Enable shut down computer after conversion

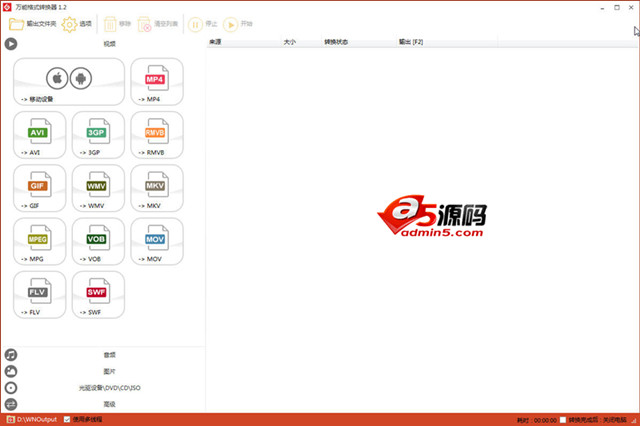(564, 419)
